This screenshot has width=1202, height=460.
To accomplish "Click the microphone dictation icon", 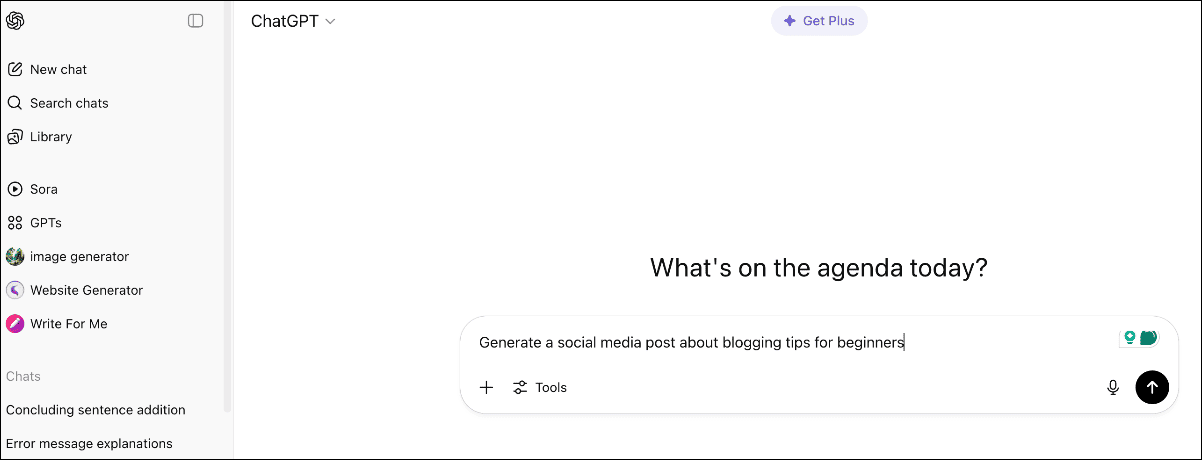I will [x=1113, y=388].
